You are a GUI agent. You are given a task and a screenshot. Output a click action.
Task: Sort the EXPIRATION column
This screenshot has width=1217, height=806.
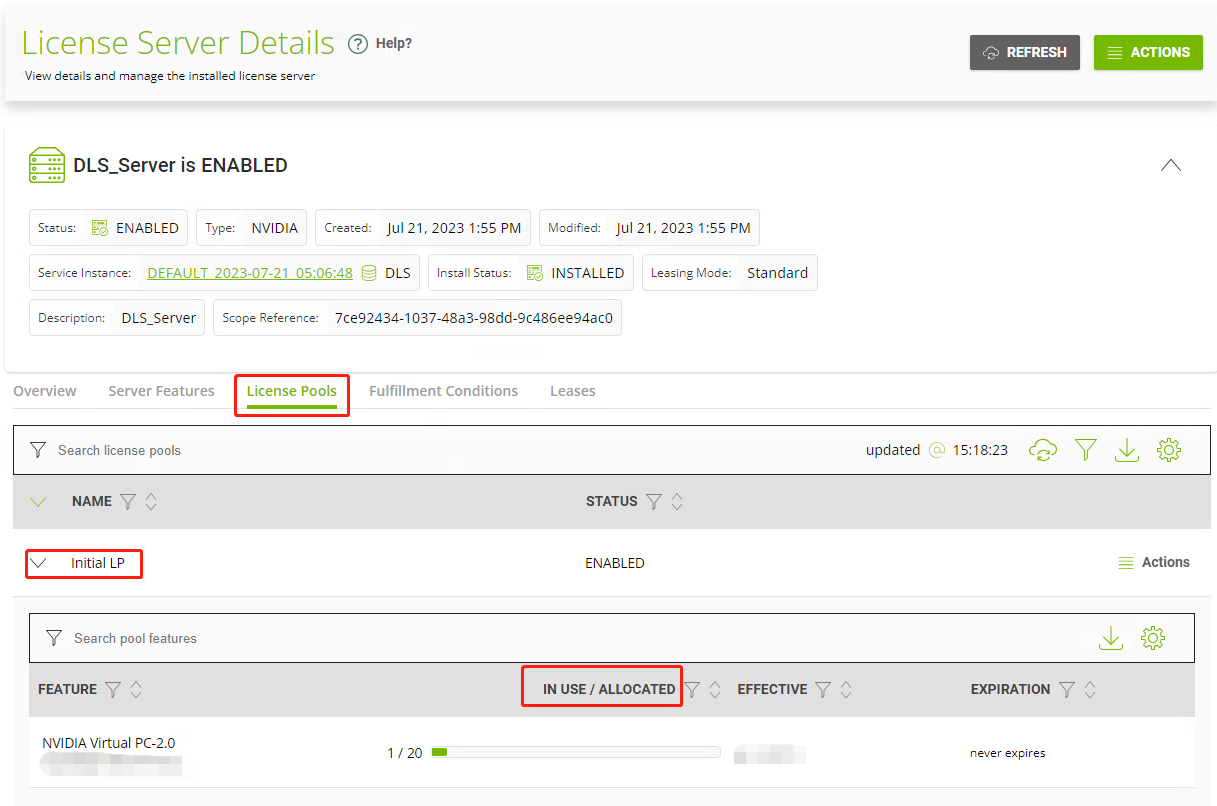click(1090, 690)
